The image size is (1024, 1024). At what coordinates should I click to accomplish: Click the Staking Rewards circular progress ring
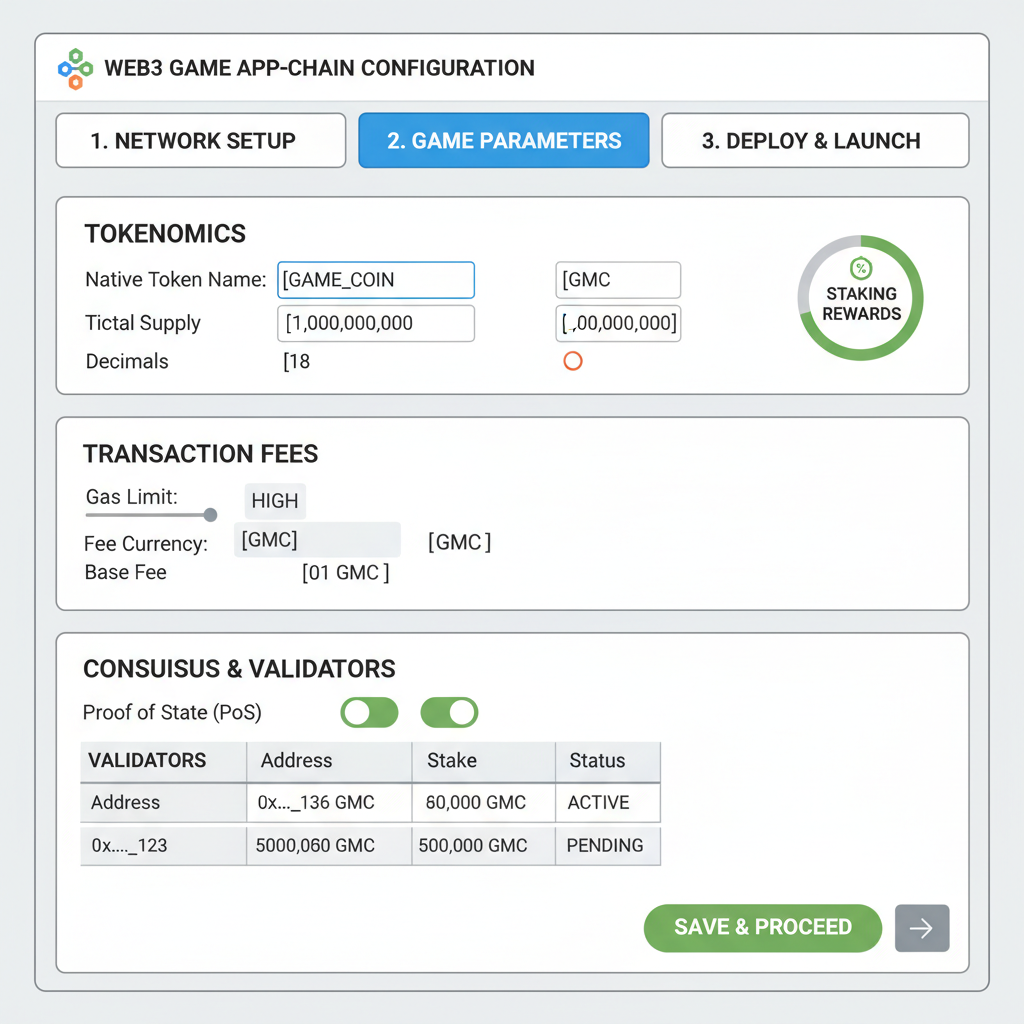click(860, 297)
